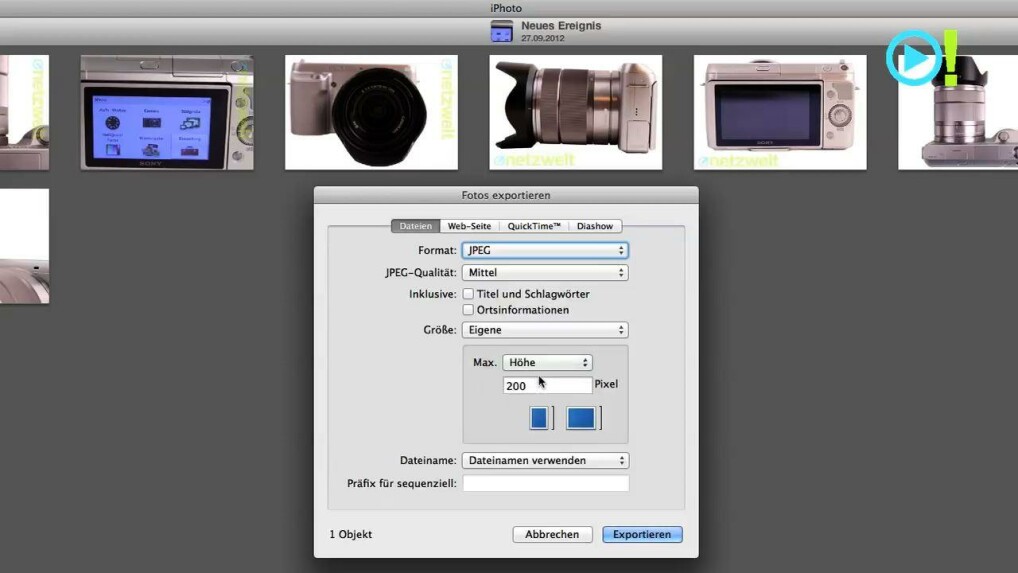
Task: Select camera back display thumbnail
Action: tap(780, 112)
